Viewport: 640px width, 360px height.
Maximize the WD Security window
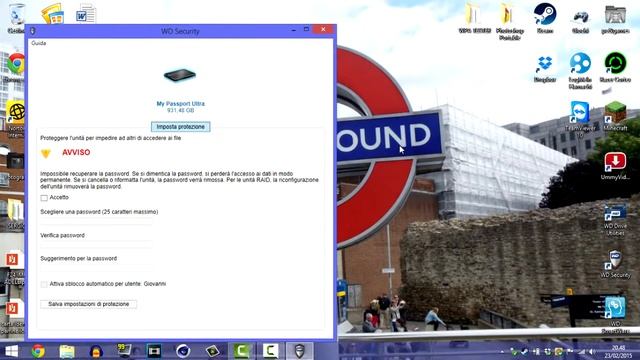[306, 29]
